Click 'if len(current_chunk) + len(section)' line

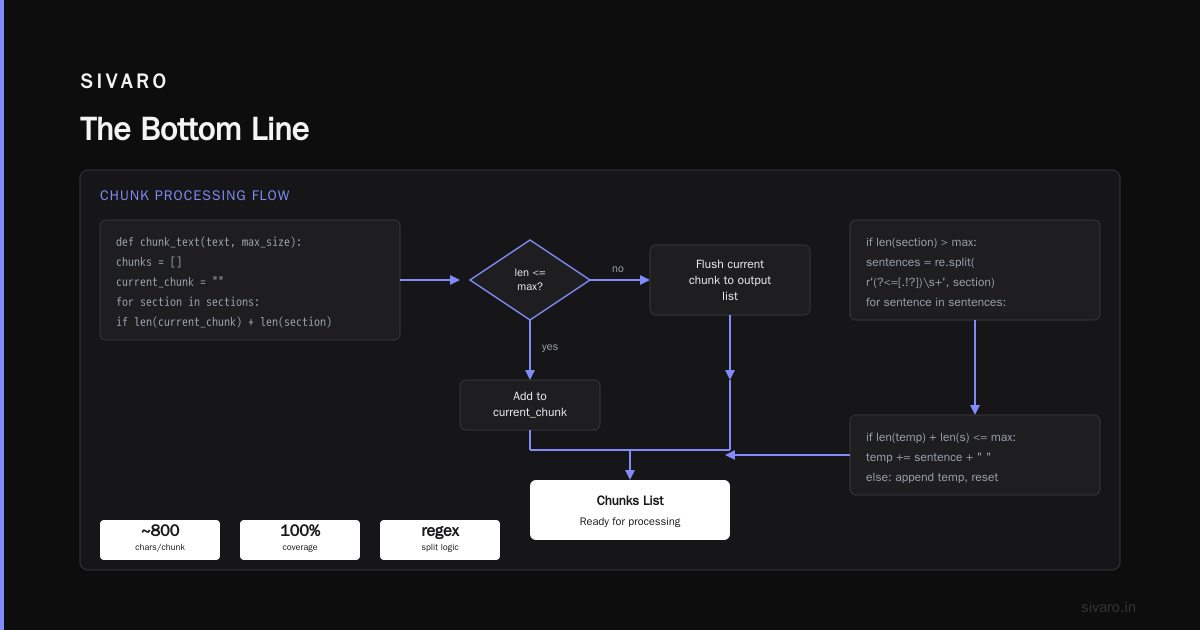224,322
